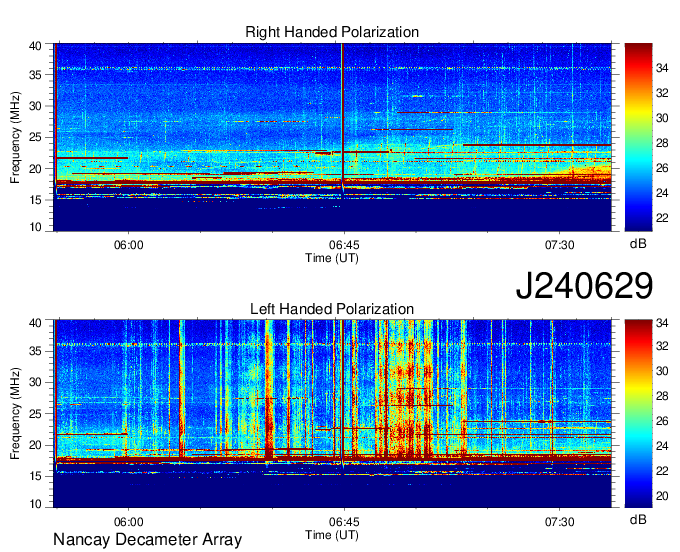The width and height of the screenshot is (680, 552).
Task: Click the dB label under bottom color bar
Action: click(638, 520)
